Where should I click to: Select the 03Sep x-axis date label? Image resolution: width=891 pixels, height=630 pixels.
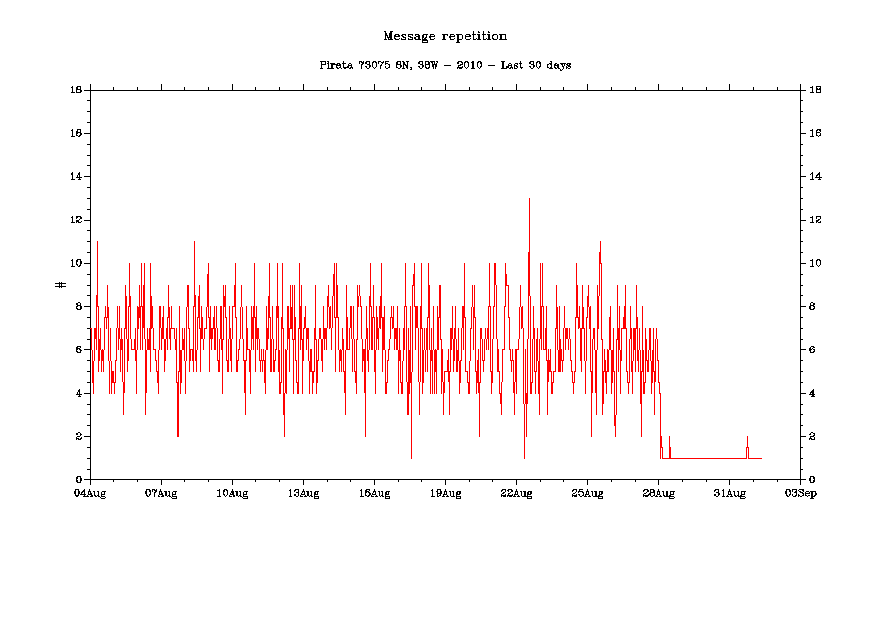point(799,492)
